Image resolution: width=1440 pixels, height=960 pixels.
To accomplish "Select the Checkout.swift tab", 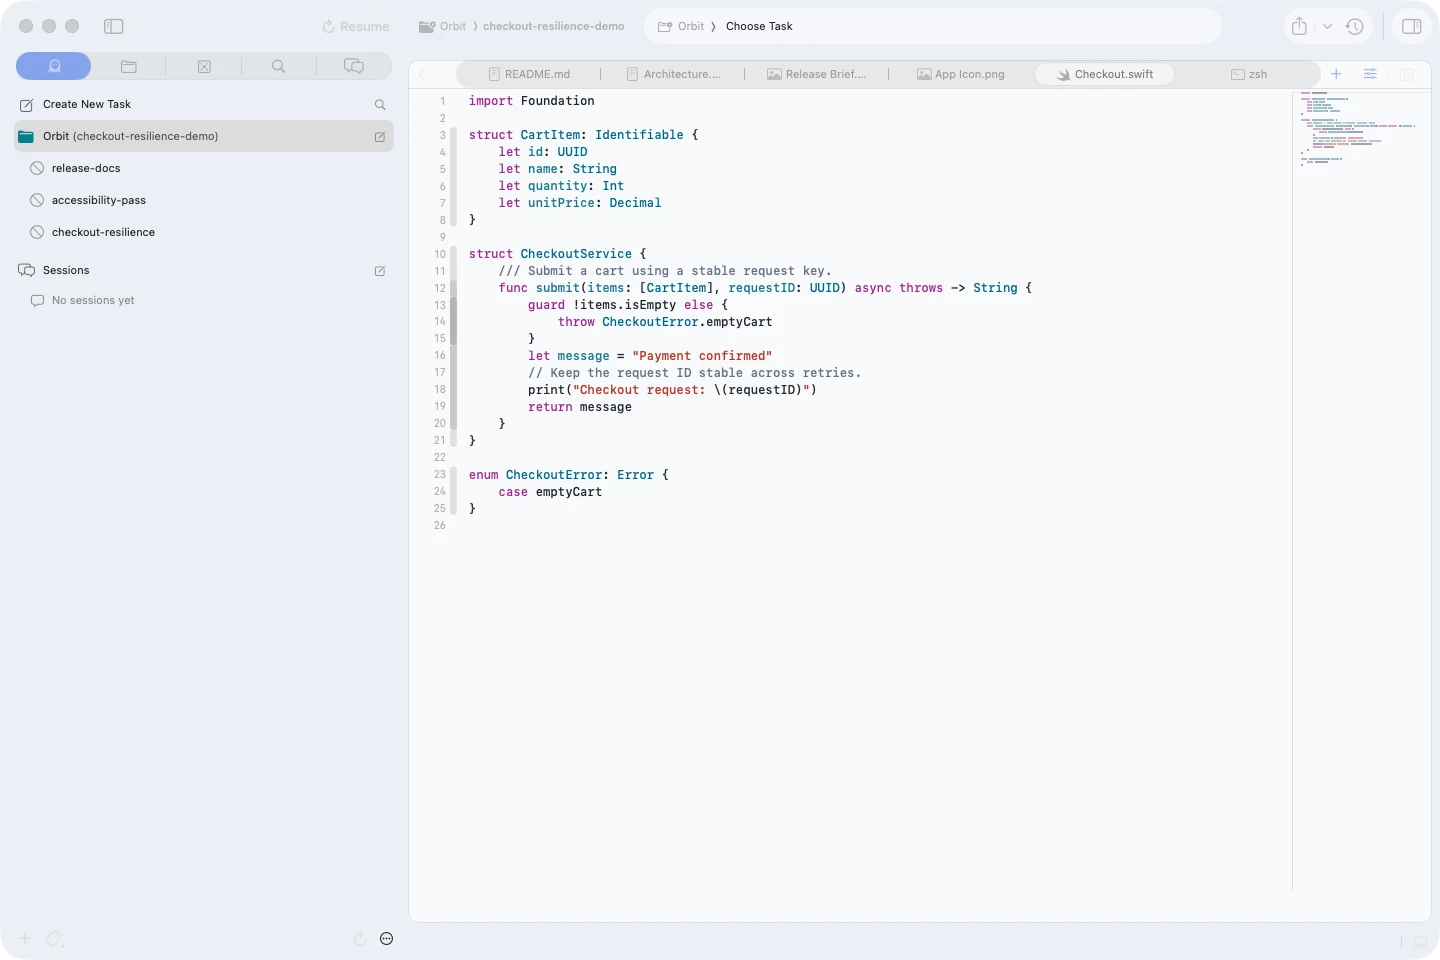I will (x=1105, y=74).
